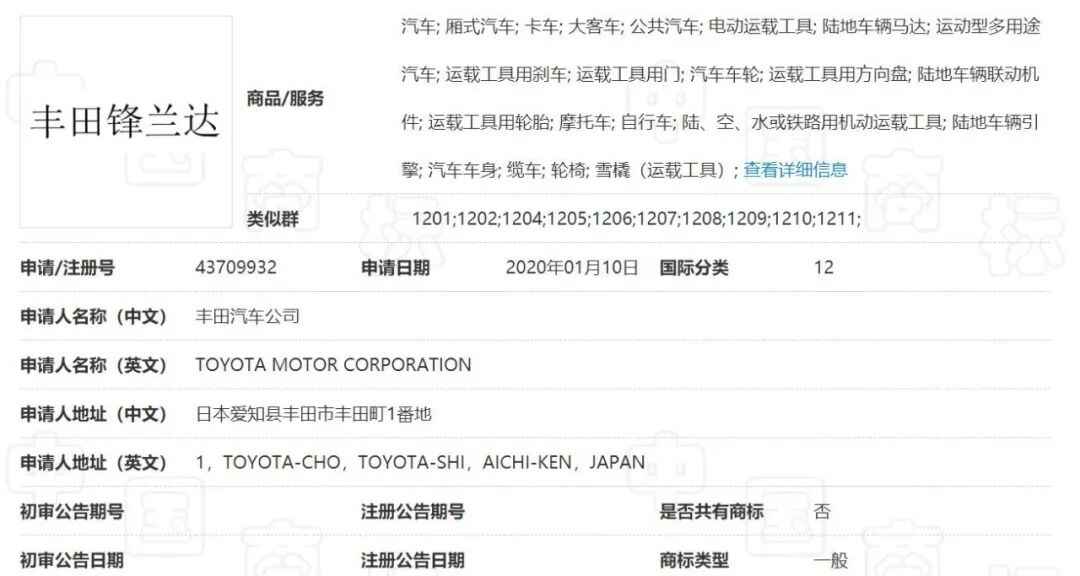The image size is (1080, 576).
Task: Open the 查看详细信息 link
Action: tap(795, 169)
